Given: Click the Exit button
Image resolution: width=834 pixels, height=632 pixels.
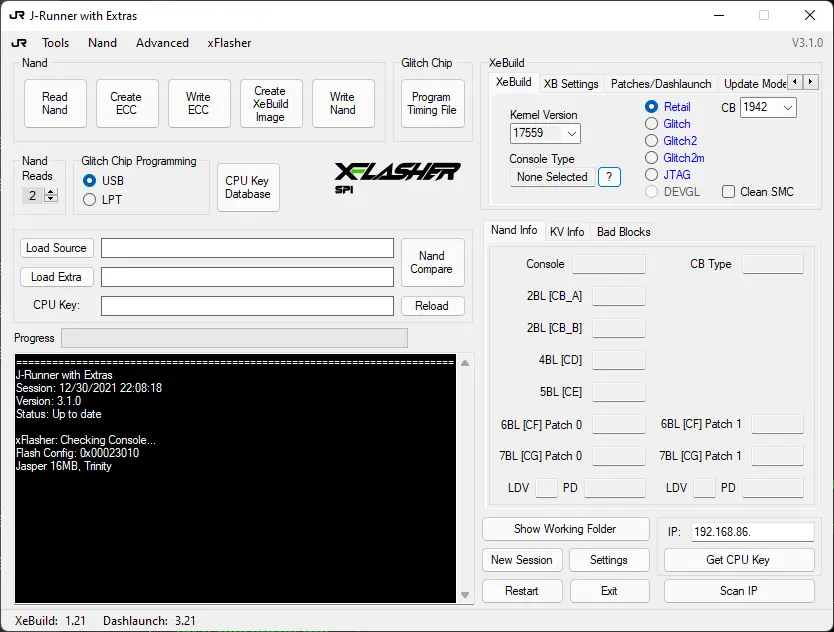Looking at the screenshot, I should pos(609,591).
